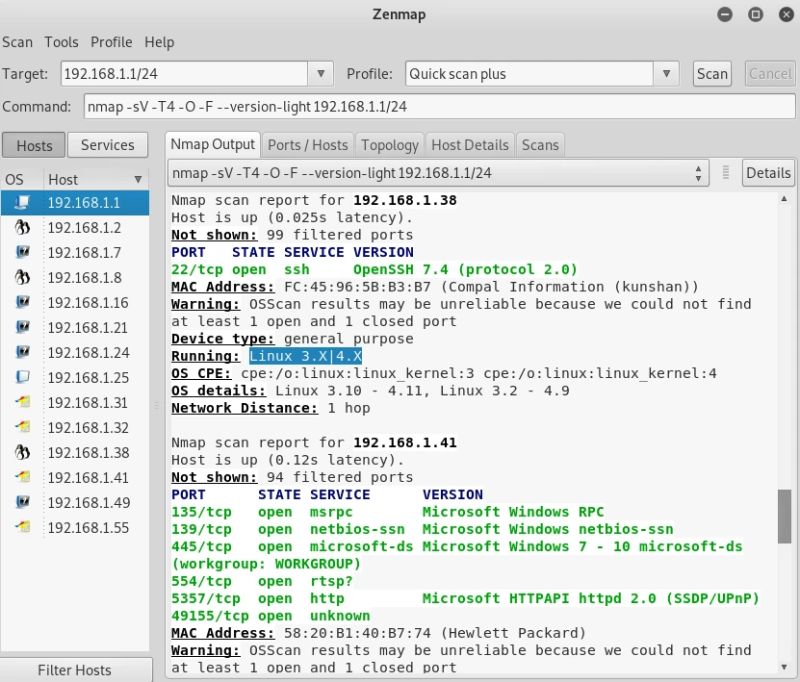Click the output scrollbar thumb
800x682 pixels.
click(x=784, y=517)
